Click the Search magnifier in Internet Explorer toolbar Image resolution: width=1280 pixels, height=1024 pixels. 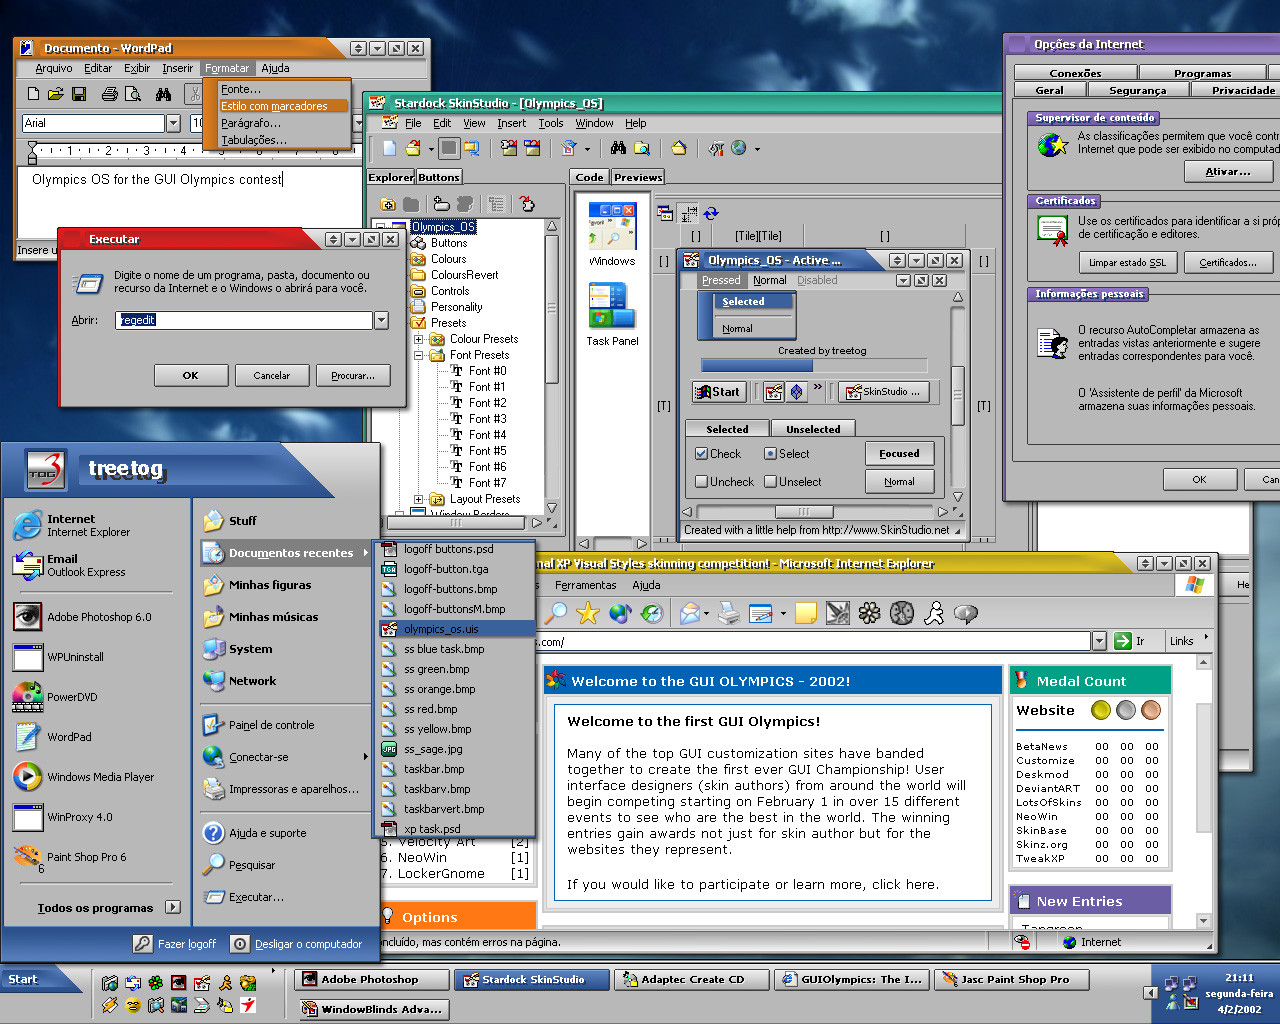tap(555, 613)
